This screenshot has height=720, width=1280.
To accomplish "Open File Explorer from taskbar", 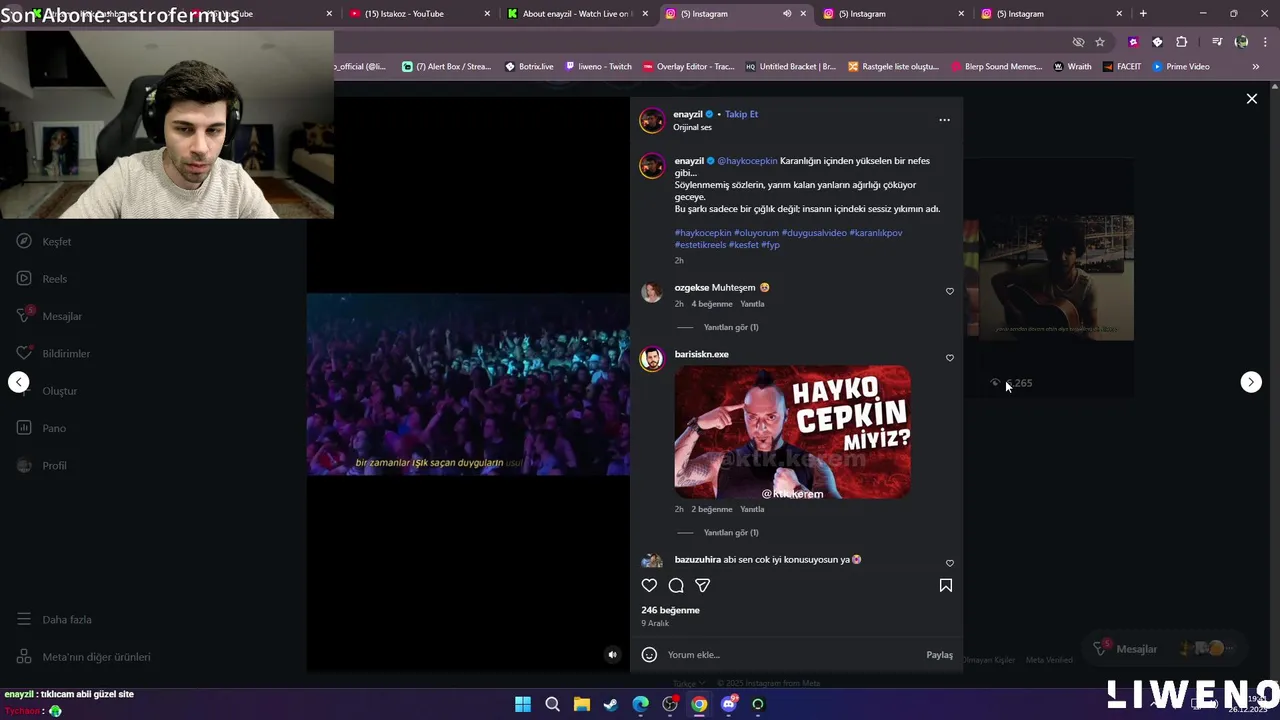I will point(582,705).
